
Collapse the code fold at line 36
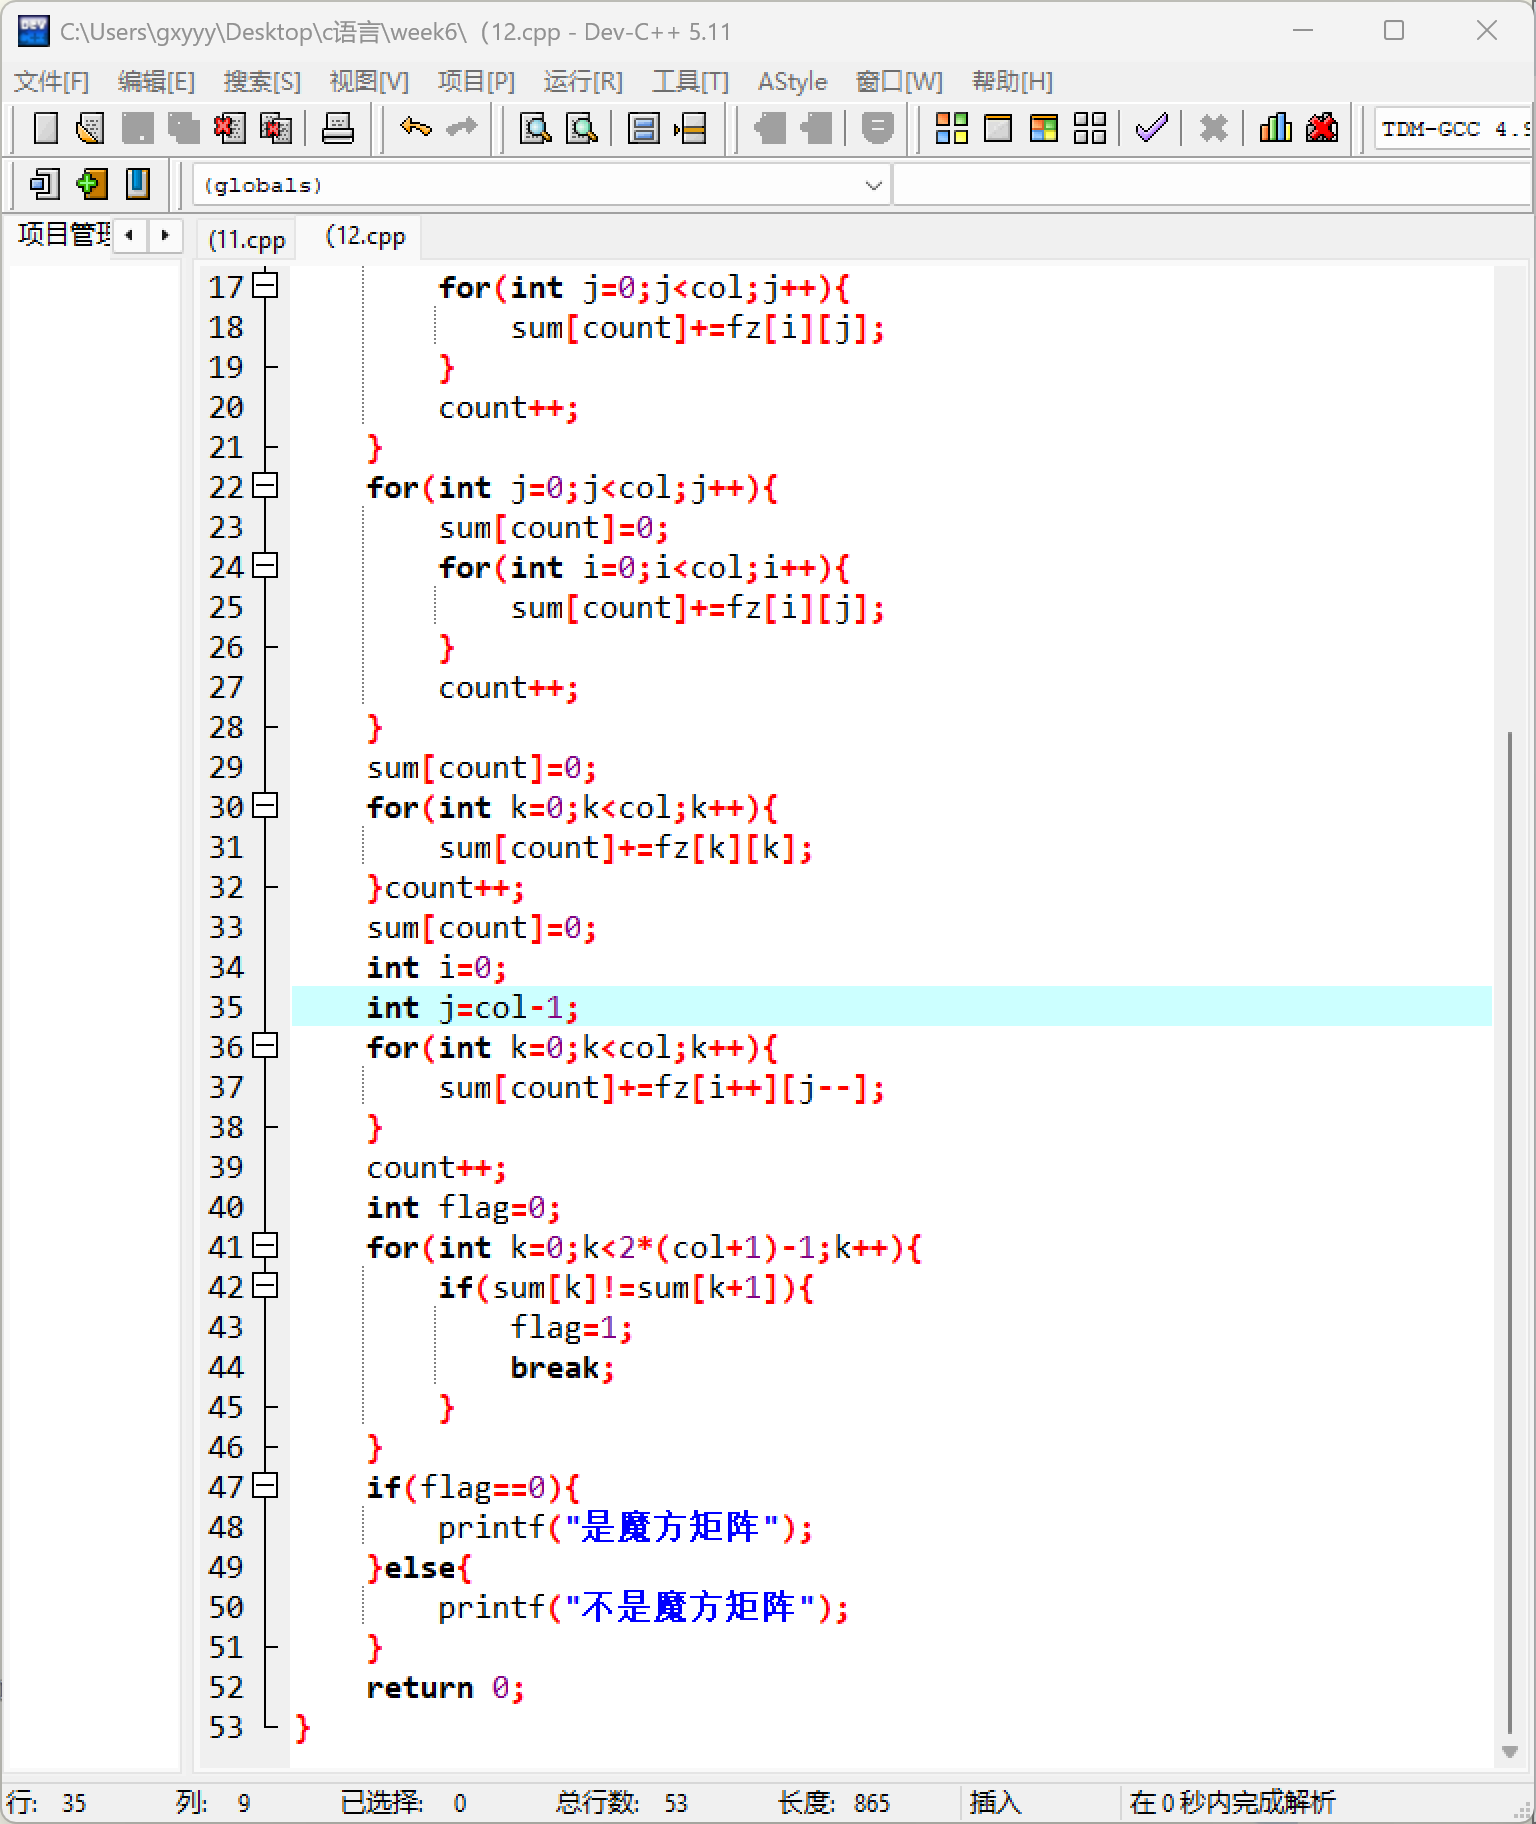click(x=265, y=1046)
